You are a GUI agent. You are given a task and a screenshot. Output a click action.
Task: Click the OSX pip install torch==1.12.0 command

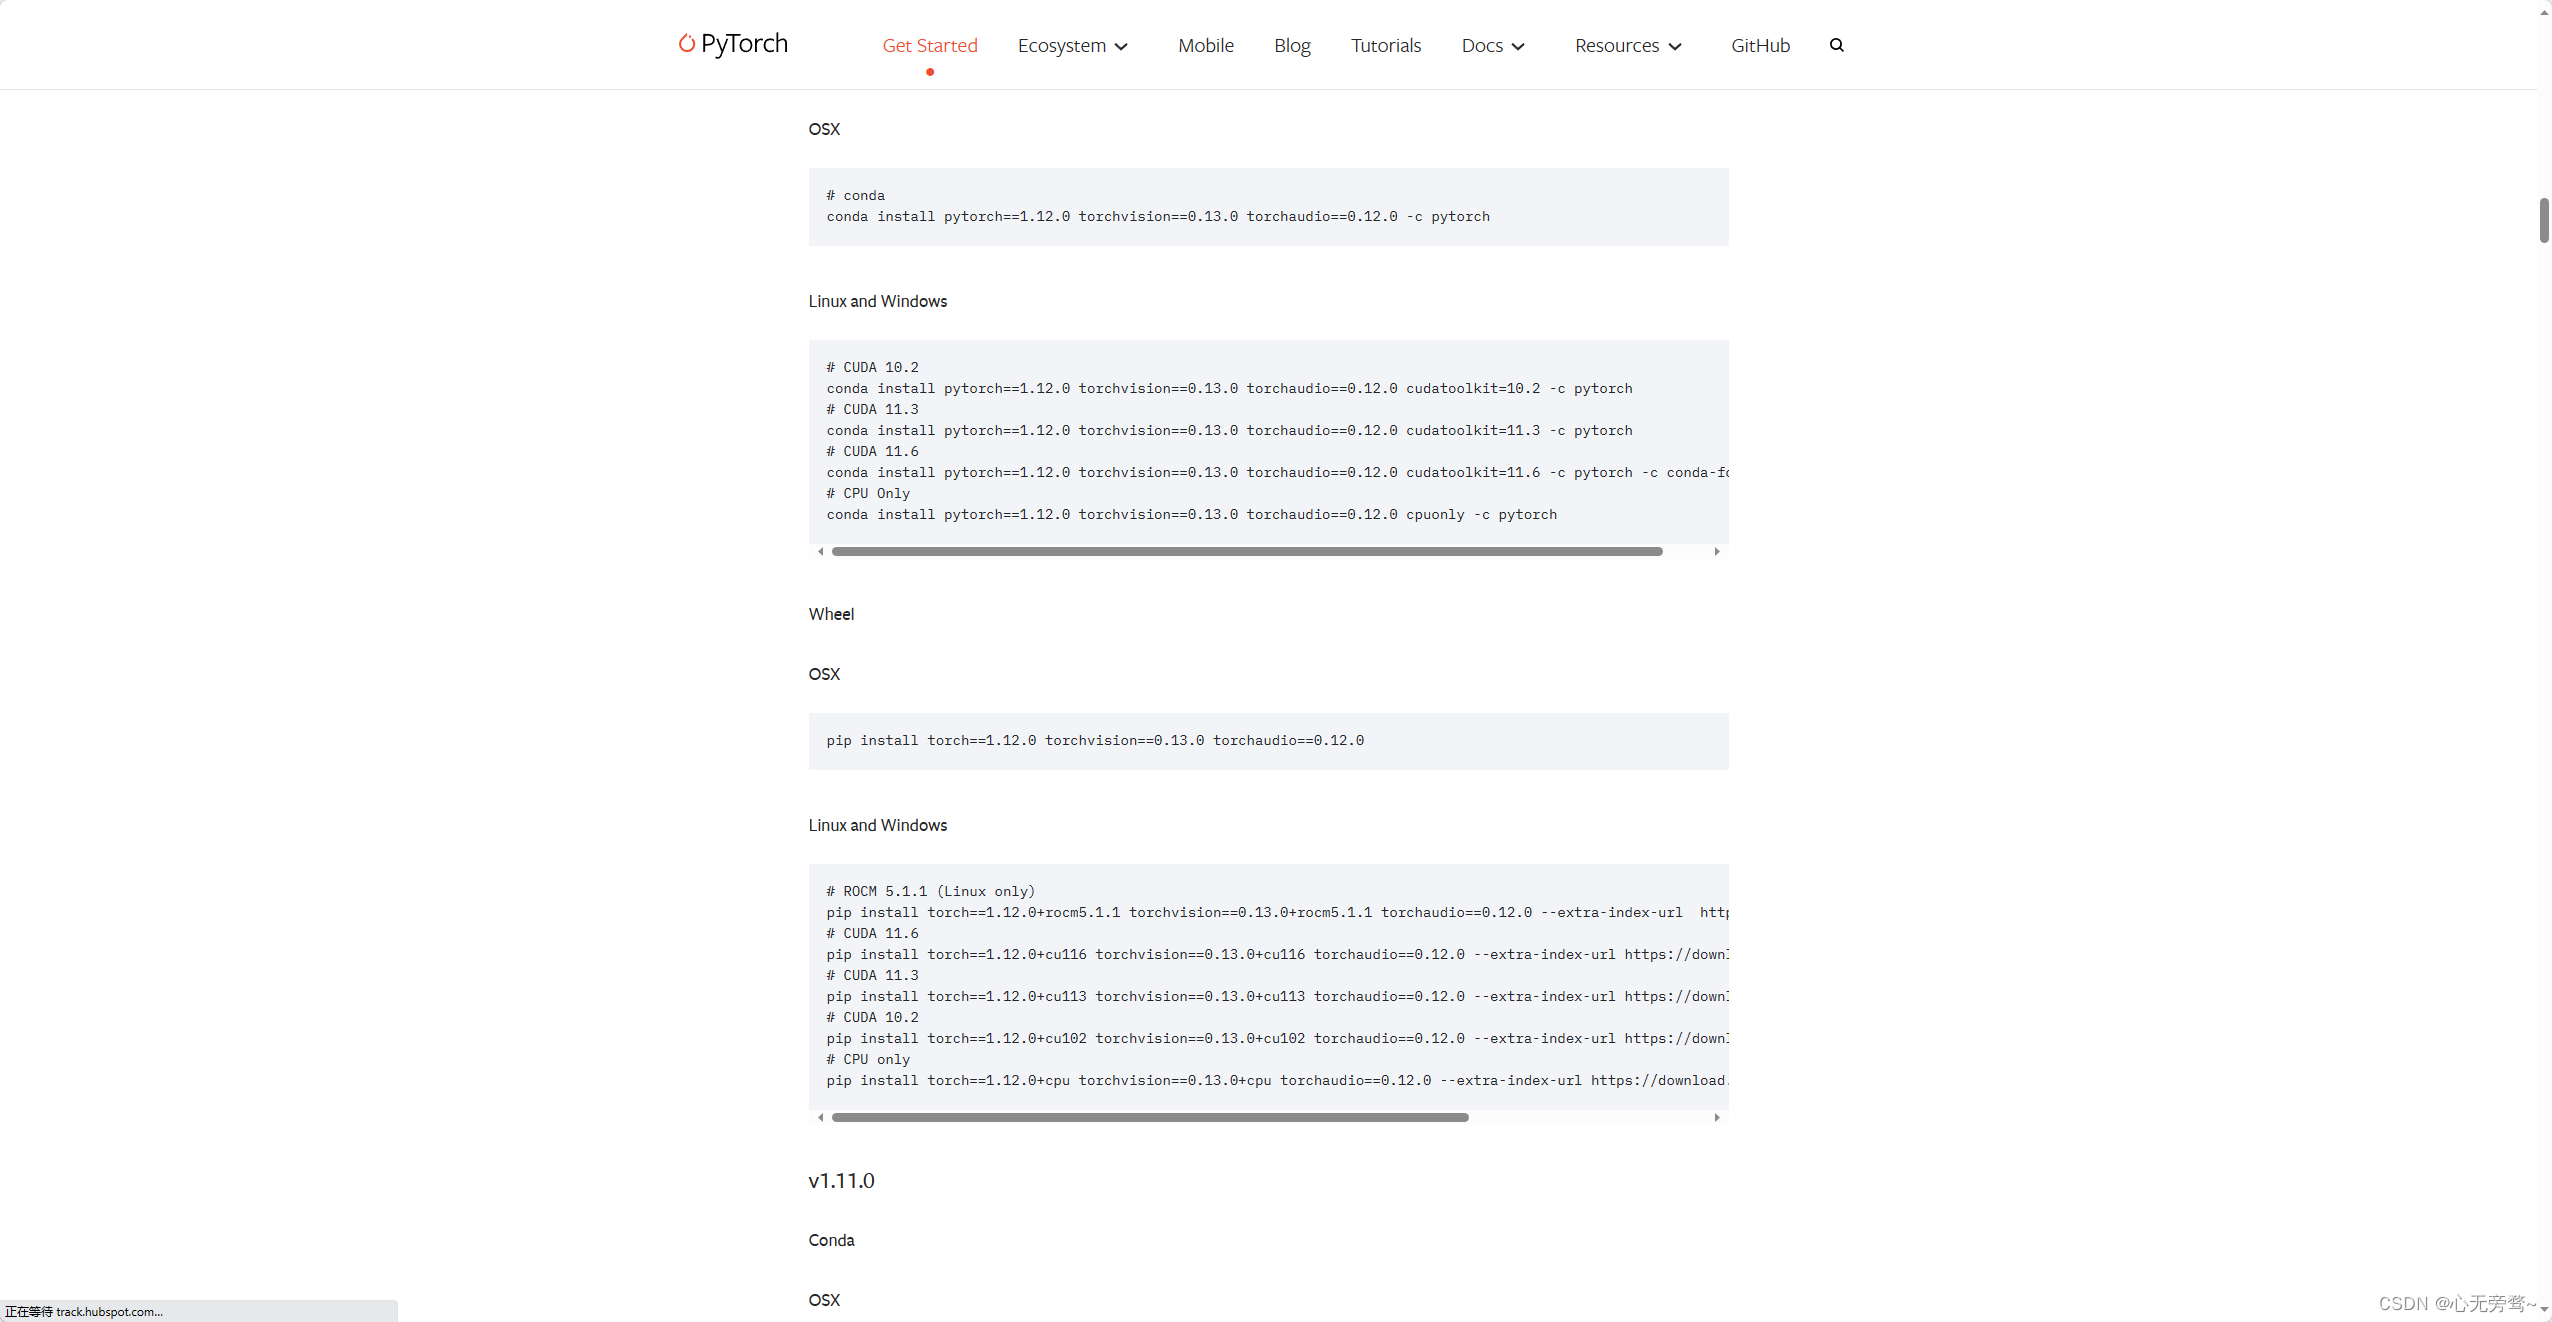click(1095, 740)
